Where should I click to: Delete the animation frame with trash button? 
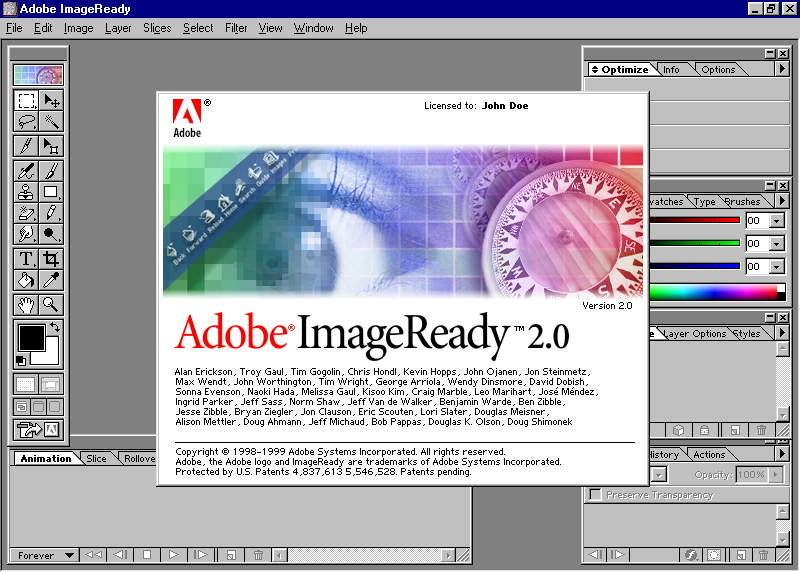click(258, 555)
